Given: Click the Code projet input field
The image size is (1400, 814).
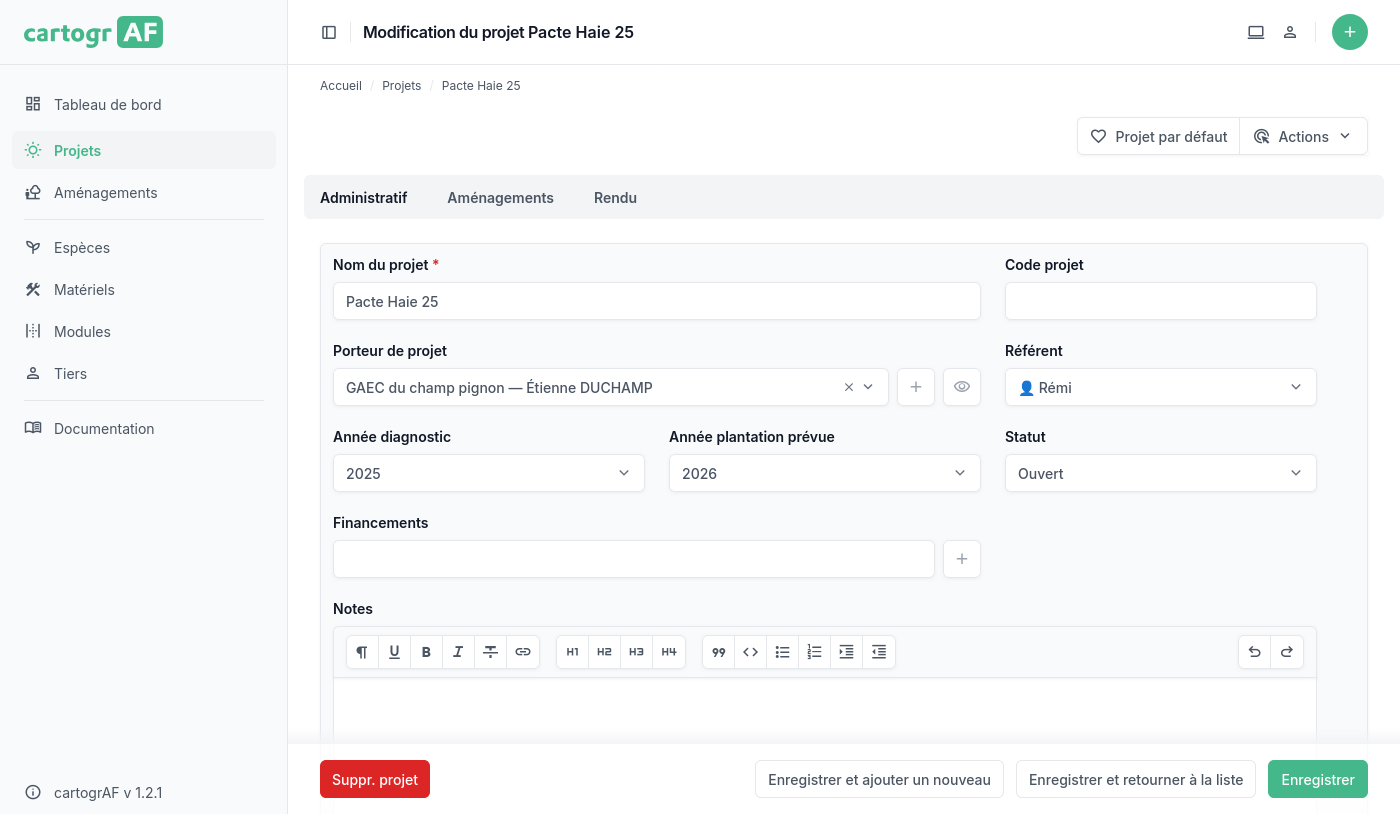Looking at the screenshot, I should click(1160, 301).
